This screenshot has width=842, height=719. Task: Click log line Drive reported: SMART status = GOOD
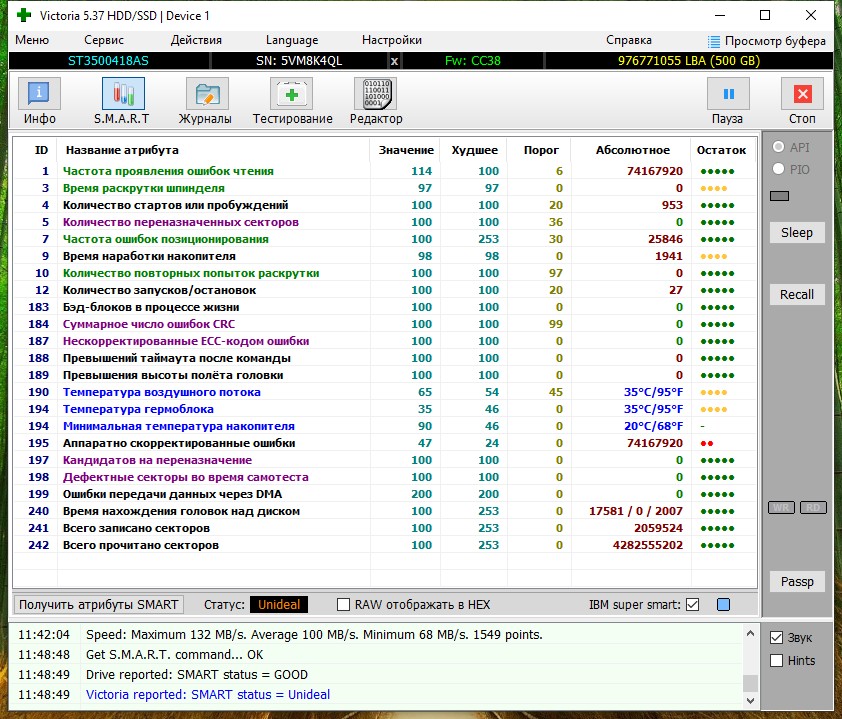click(197, 674)
